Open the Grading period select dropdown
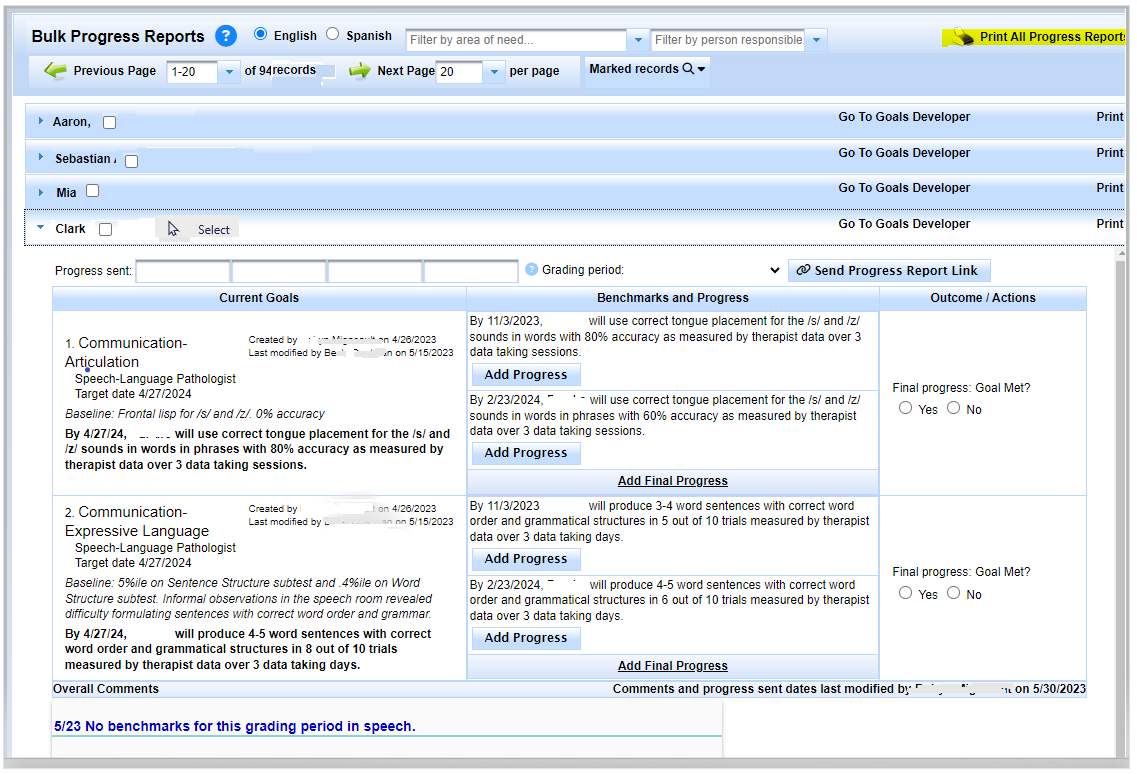The image size is (1137, 774). pos(774,270)
